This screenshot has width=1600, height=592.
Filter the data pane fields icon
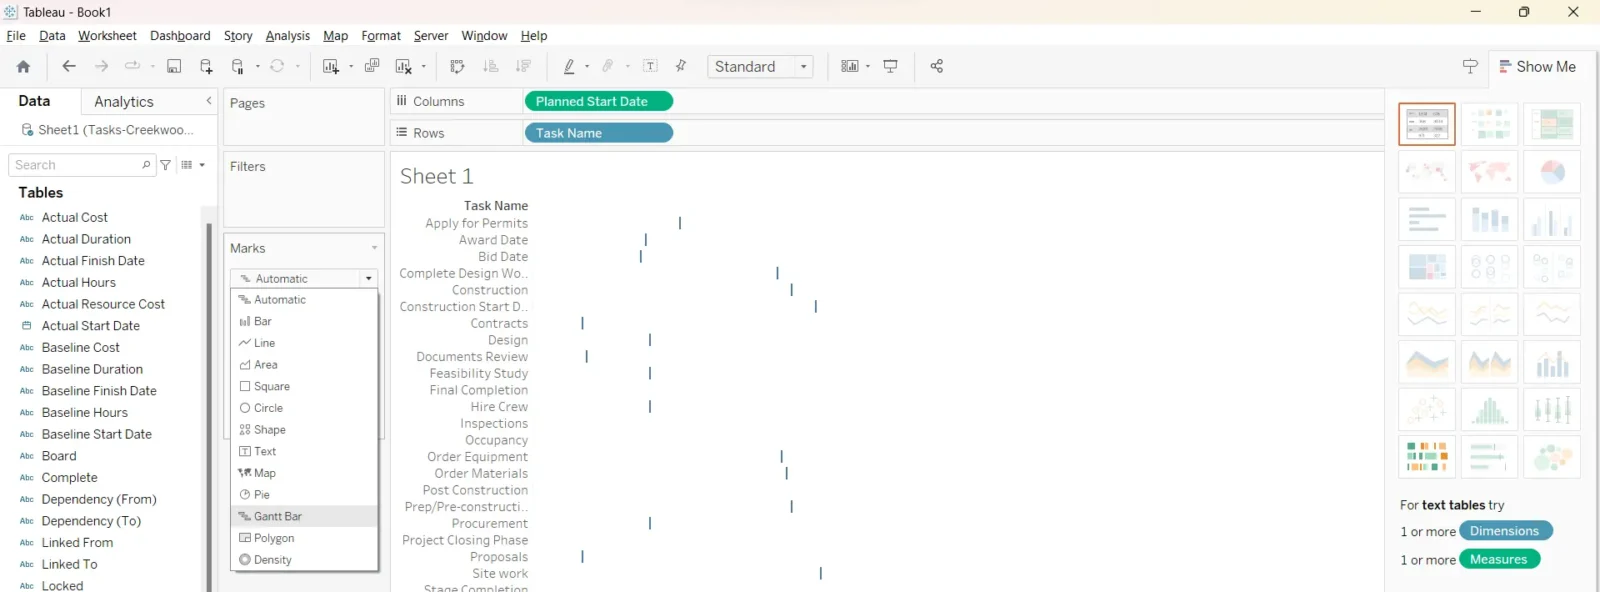click(x=166, y=165)
